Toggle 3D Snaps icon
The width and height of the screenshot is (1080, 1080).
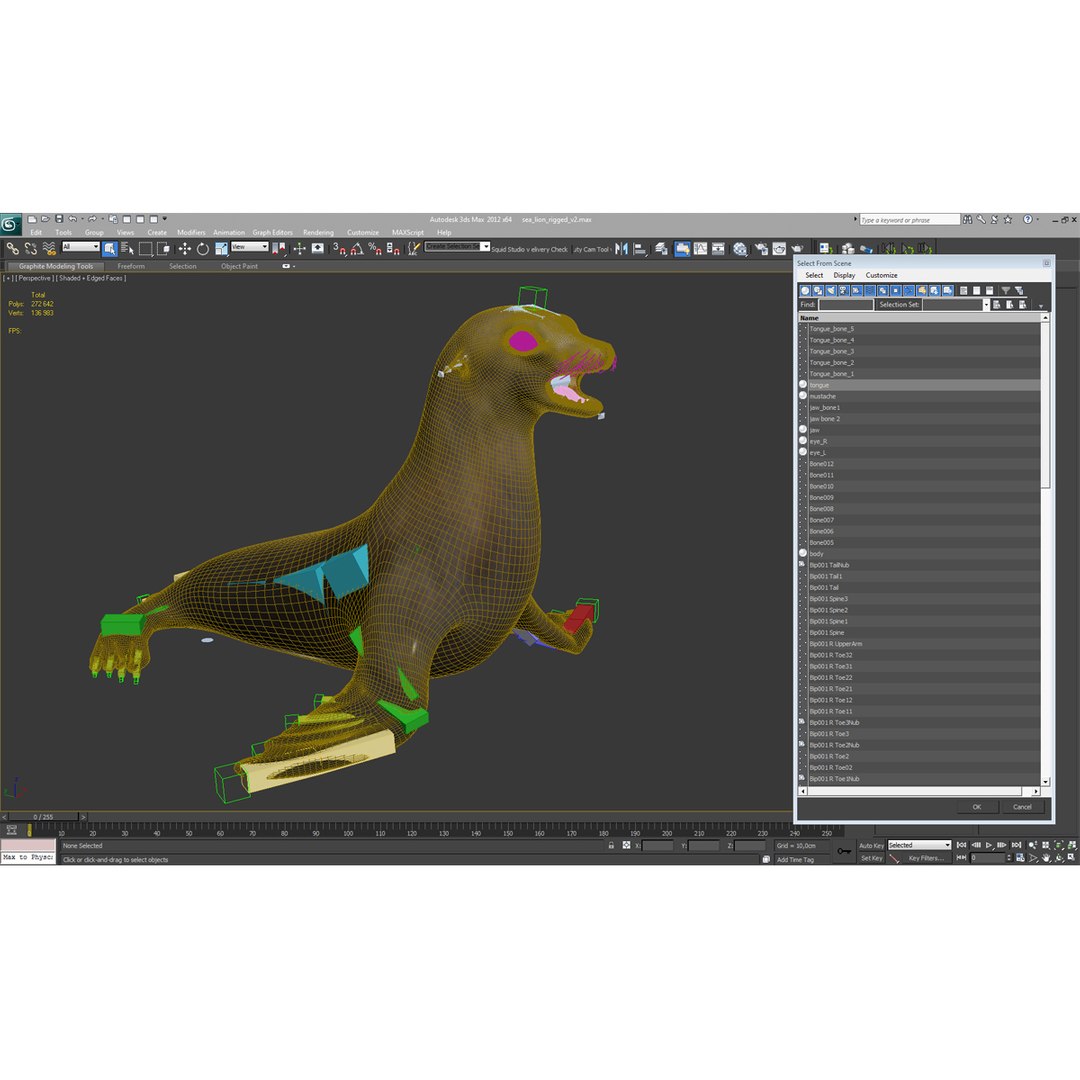coord(340,249)
